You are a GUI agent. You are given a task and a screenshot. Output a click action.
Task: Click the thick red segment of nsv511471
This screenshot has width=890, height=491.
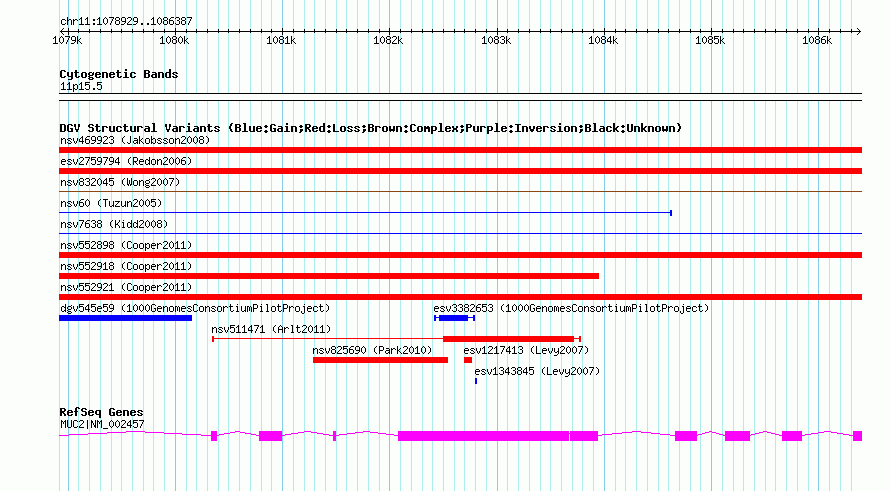point(509,339)
